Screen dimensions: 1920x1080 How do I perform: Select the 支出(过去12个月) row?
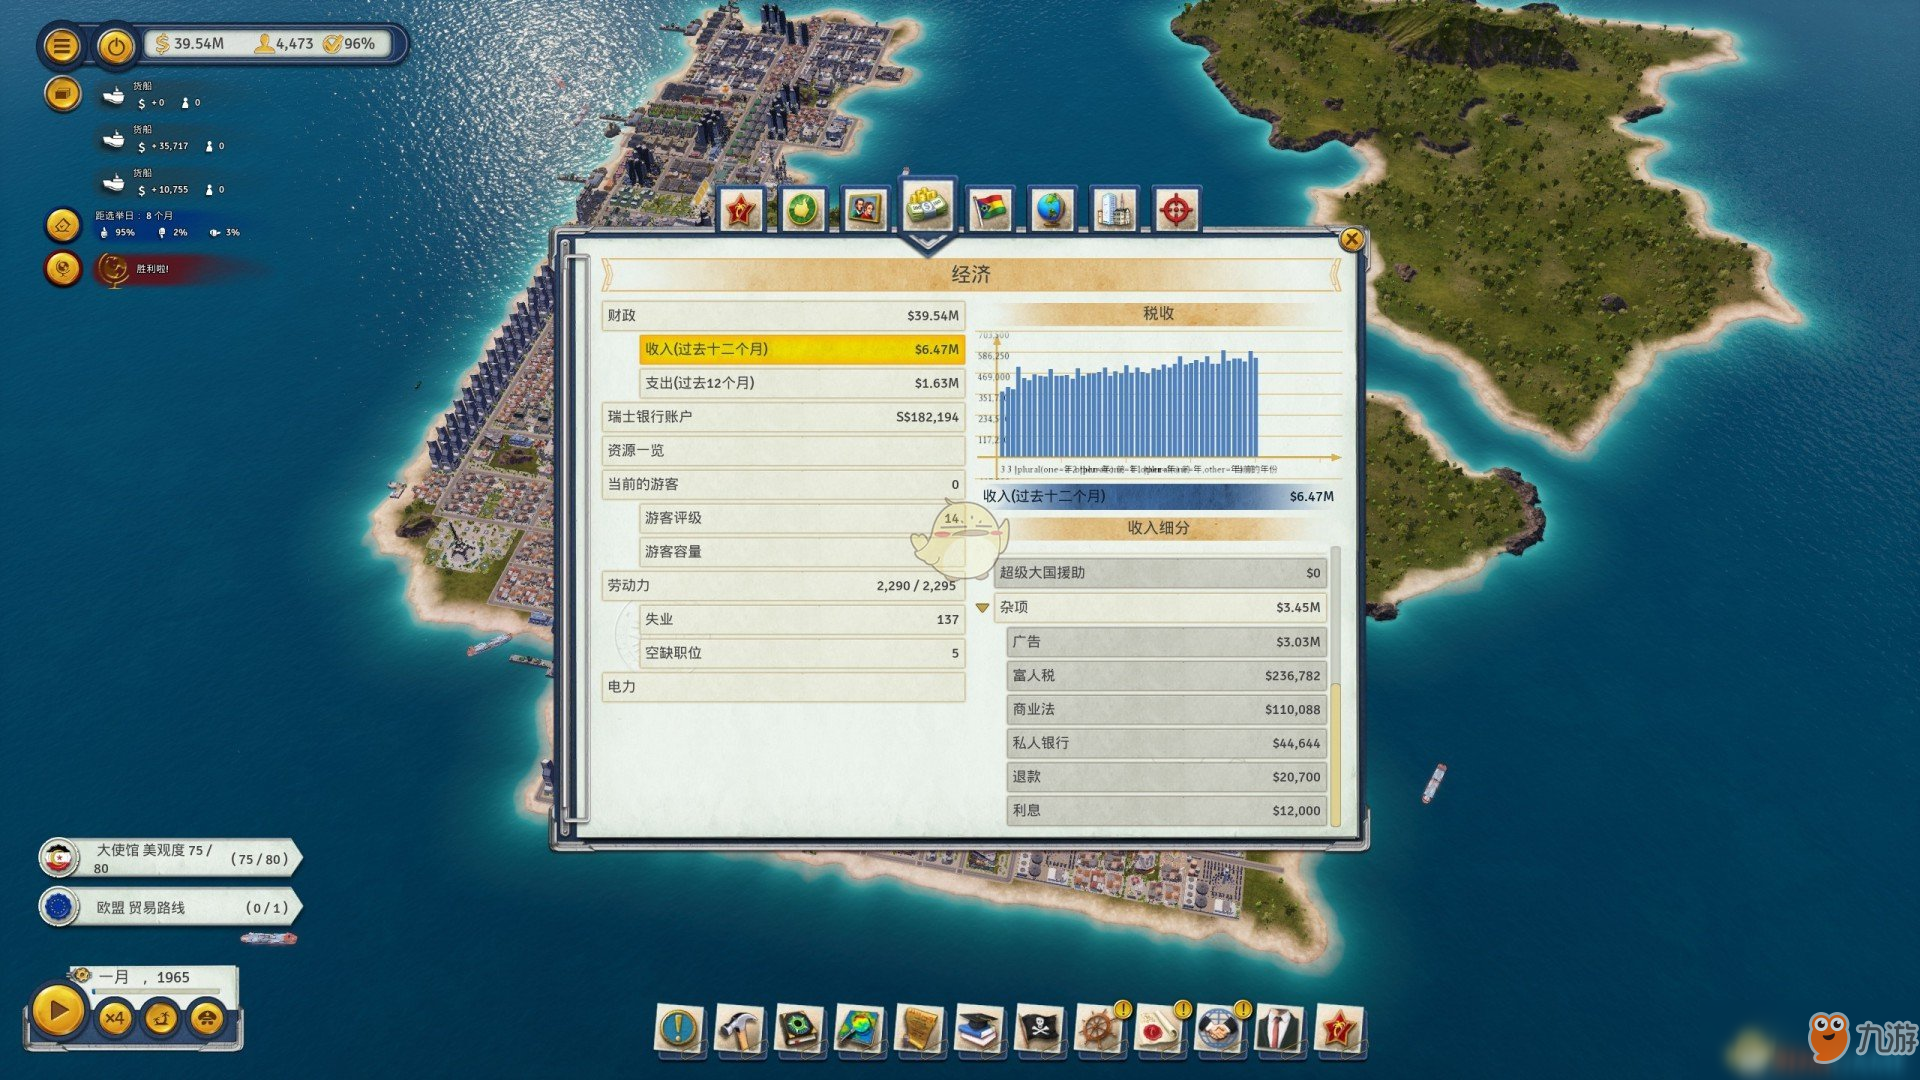(802, 383)
